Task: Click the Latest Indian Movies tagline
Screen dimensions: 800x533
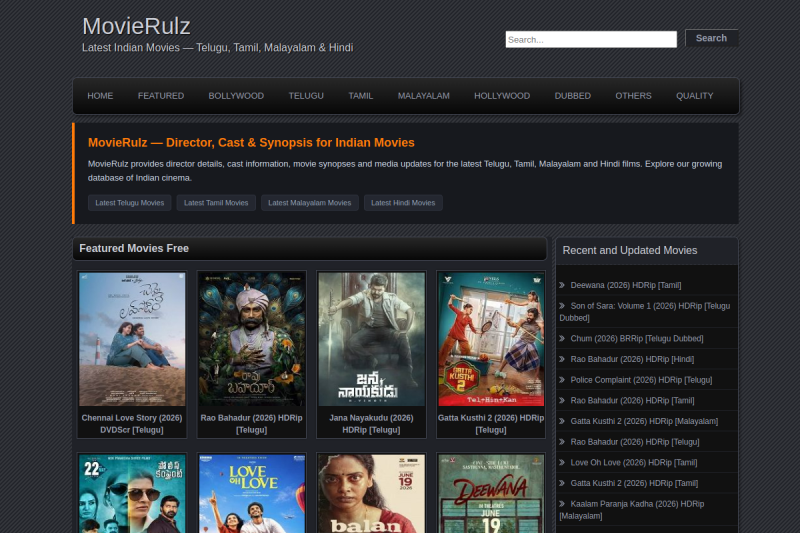Action: coord(217,47)
